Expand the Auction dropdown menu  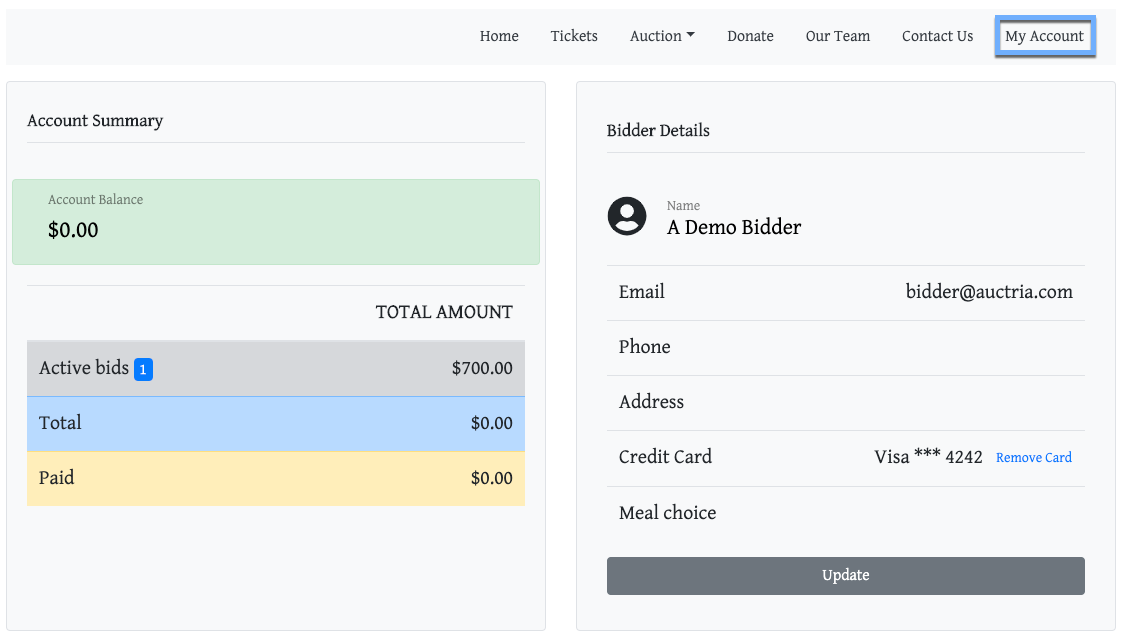coord(661,36)
